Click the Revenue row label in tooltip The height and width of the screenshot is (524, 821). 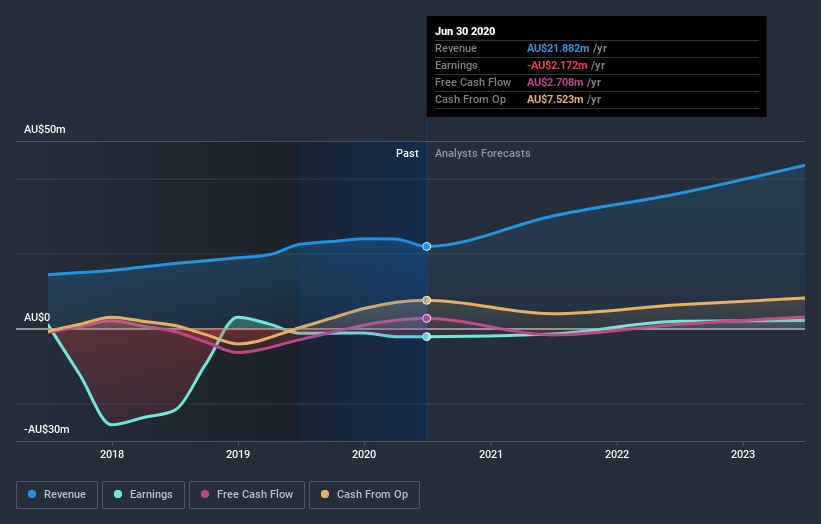click(x=456, y=48)
